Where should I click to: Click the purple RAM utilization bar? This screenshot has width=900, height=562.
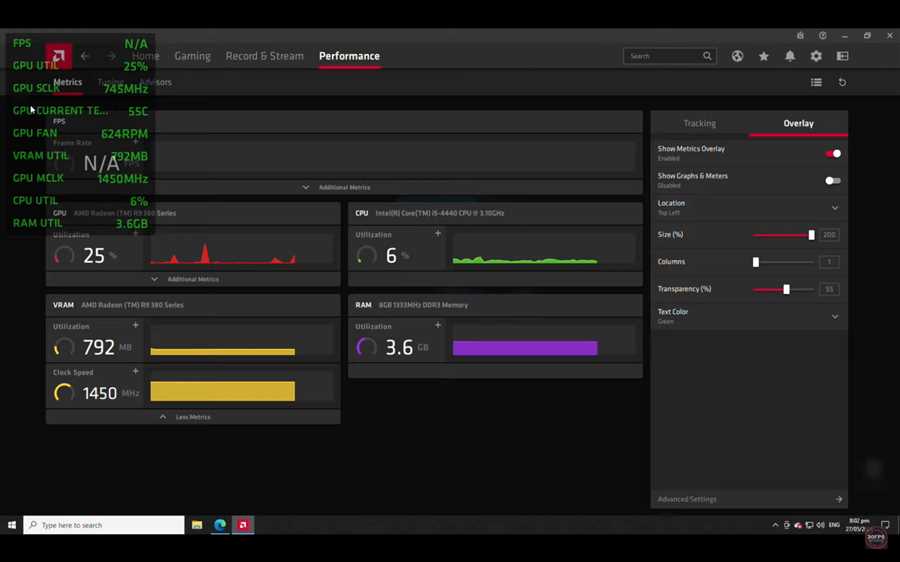tap(525, 348)
